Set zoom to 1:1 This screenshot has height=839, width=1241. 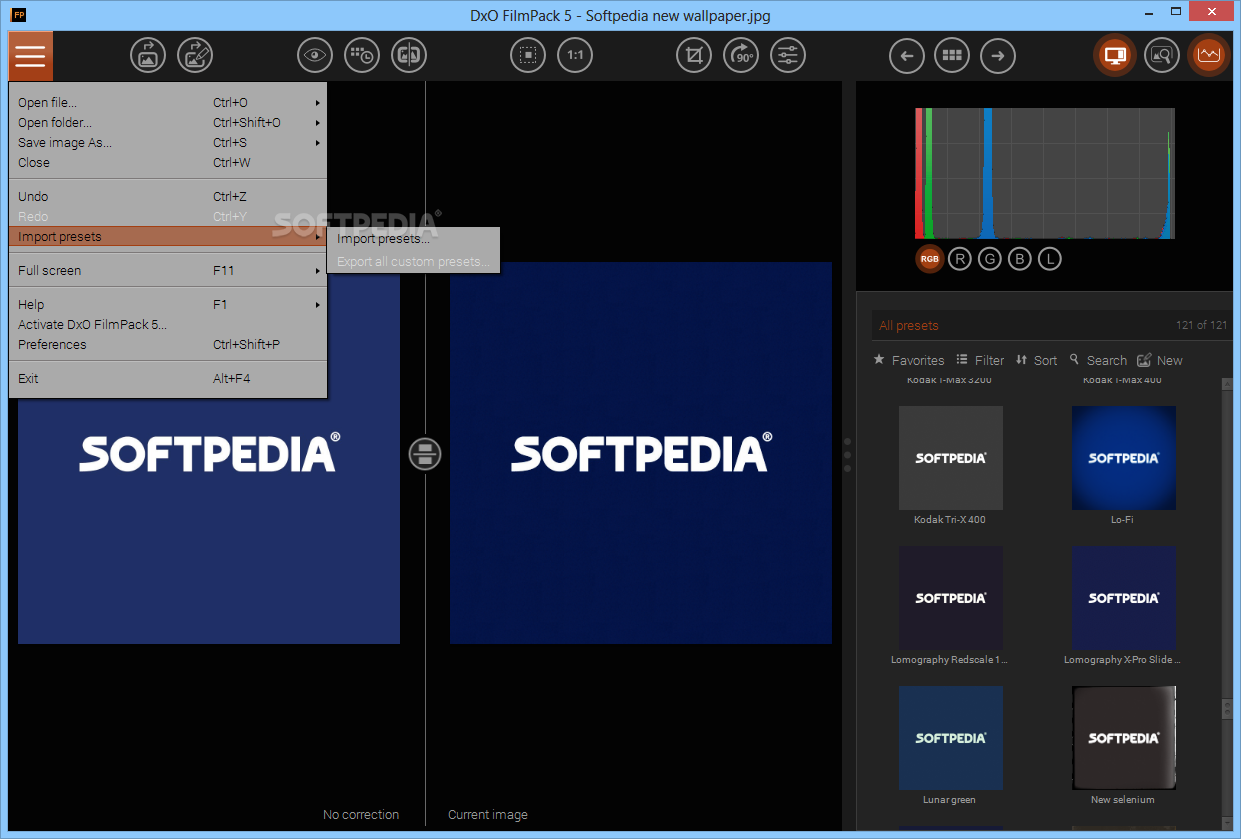(x=575, y=55)
